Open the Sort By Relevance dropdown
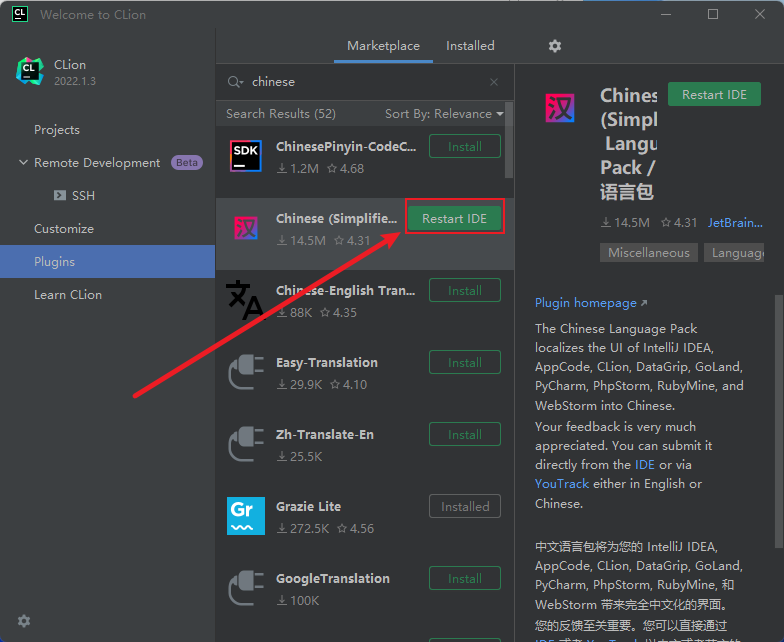Viewport: 784px width, 642px height. [x=444, y=114]
